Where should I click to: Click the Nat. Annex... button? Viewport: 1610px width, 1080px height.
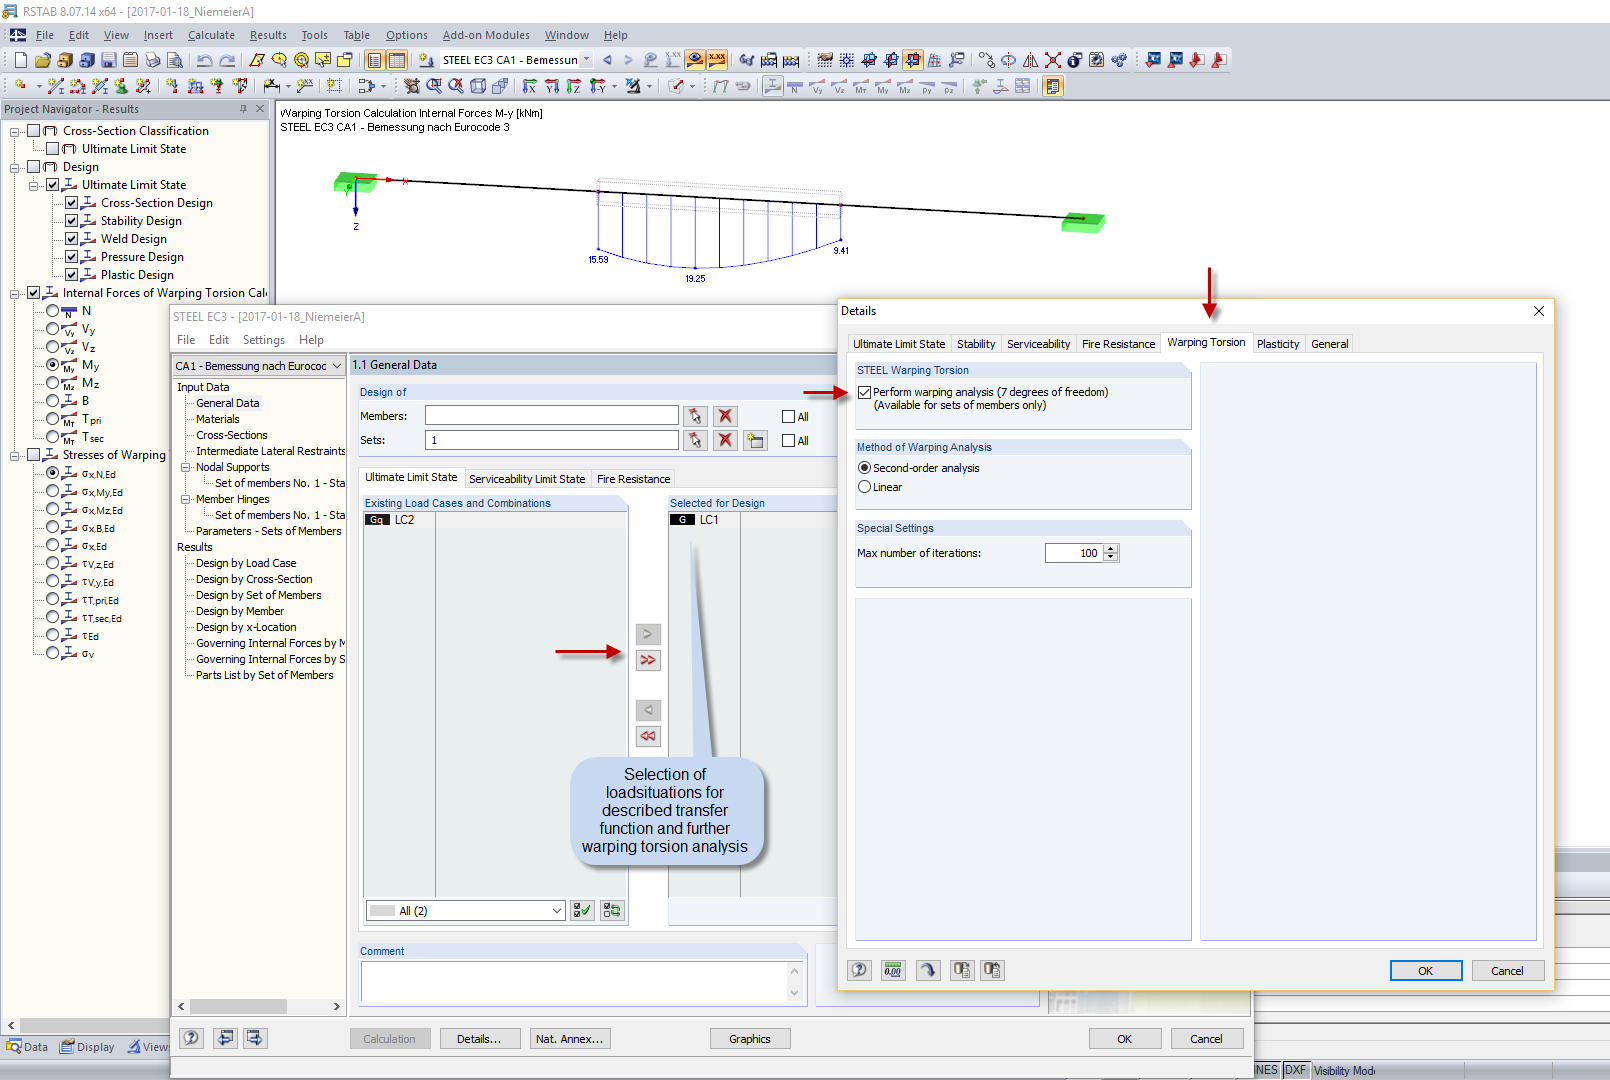570,1039
